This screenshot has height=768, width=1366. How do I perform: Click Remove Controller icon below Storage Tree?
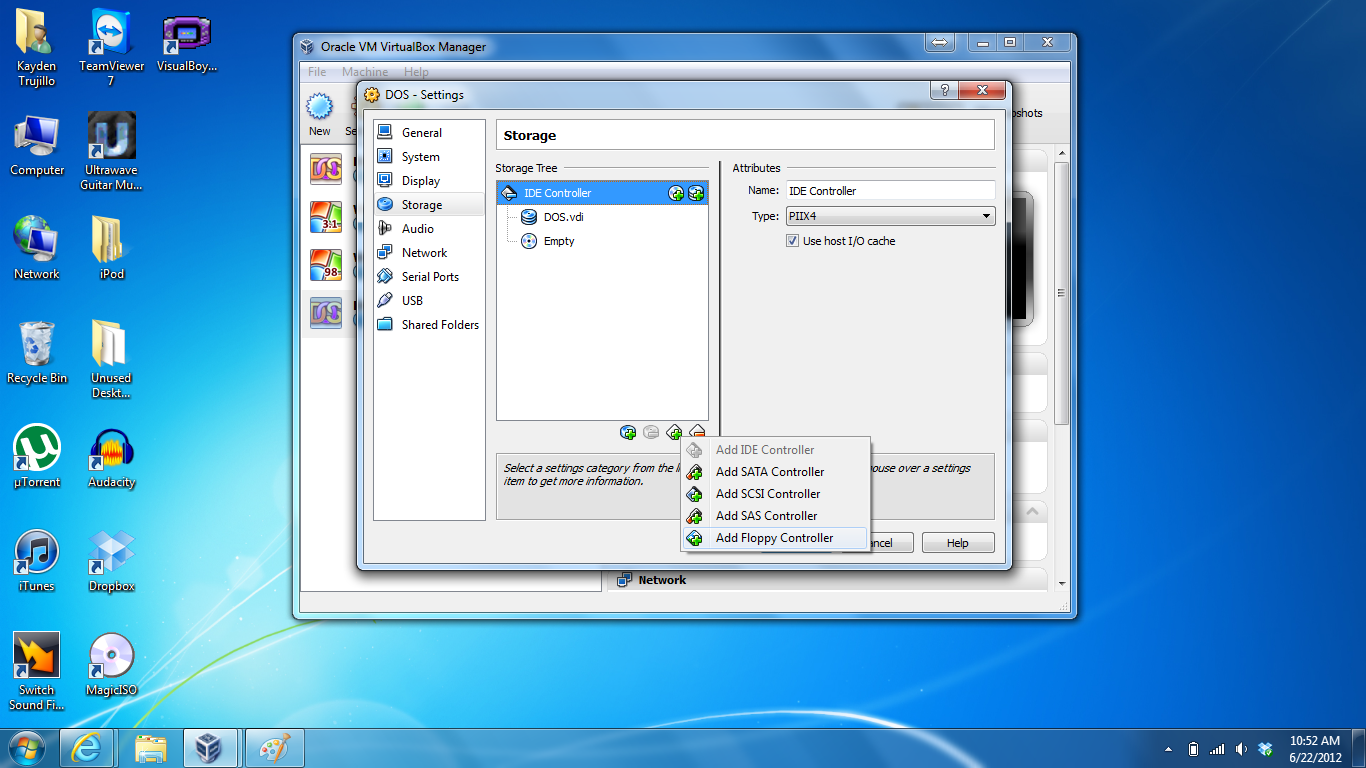697,432
